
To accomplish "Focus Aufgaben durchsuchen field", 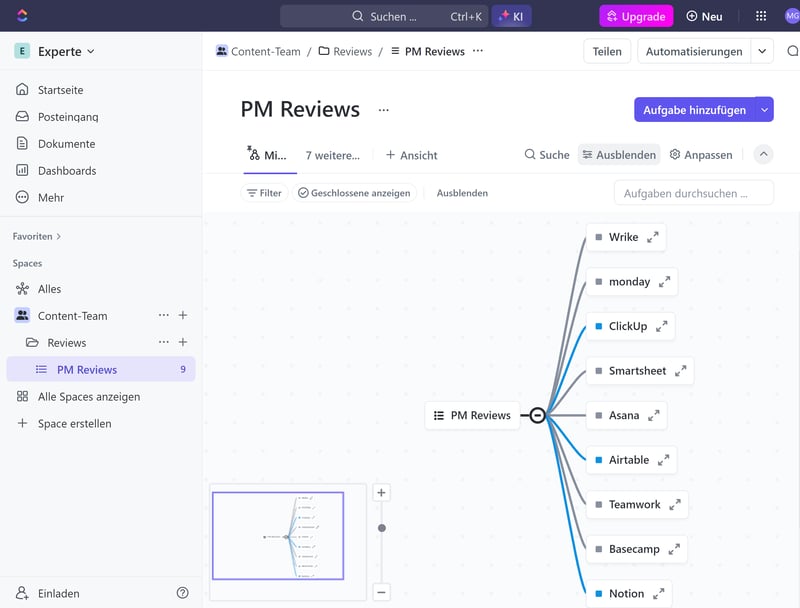I will pyautogui.click(x=693, y=193).
